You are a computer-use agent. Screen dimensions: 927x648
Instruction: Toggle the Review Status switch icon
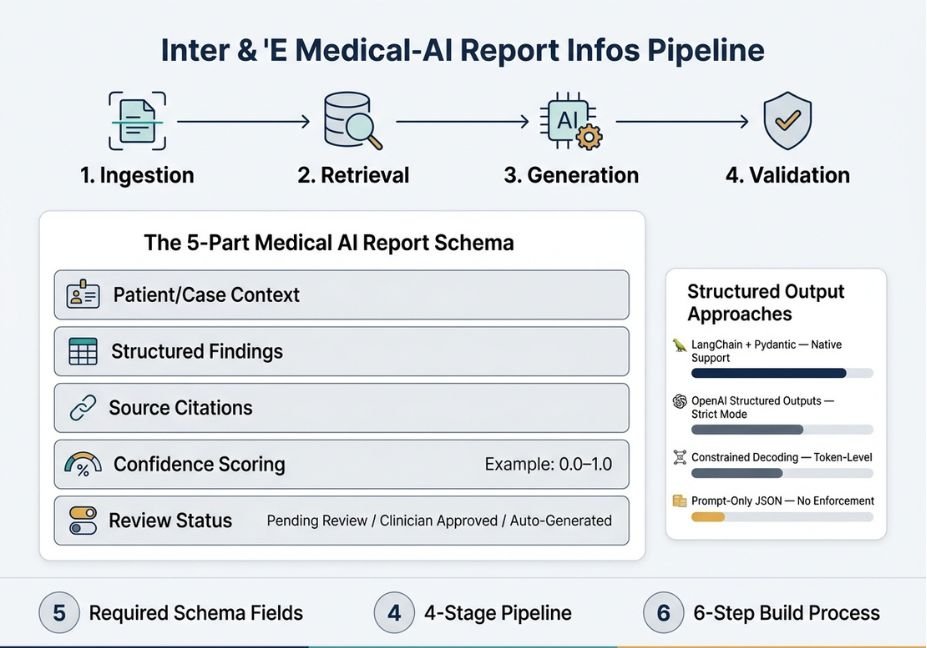pyautogui.click(x=83, y=520)
